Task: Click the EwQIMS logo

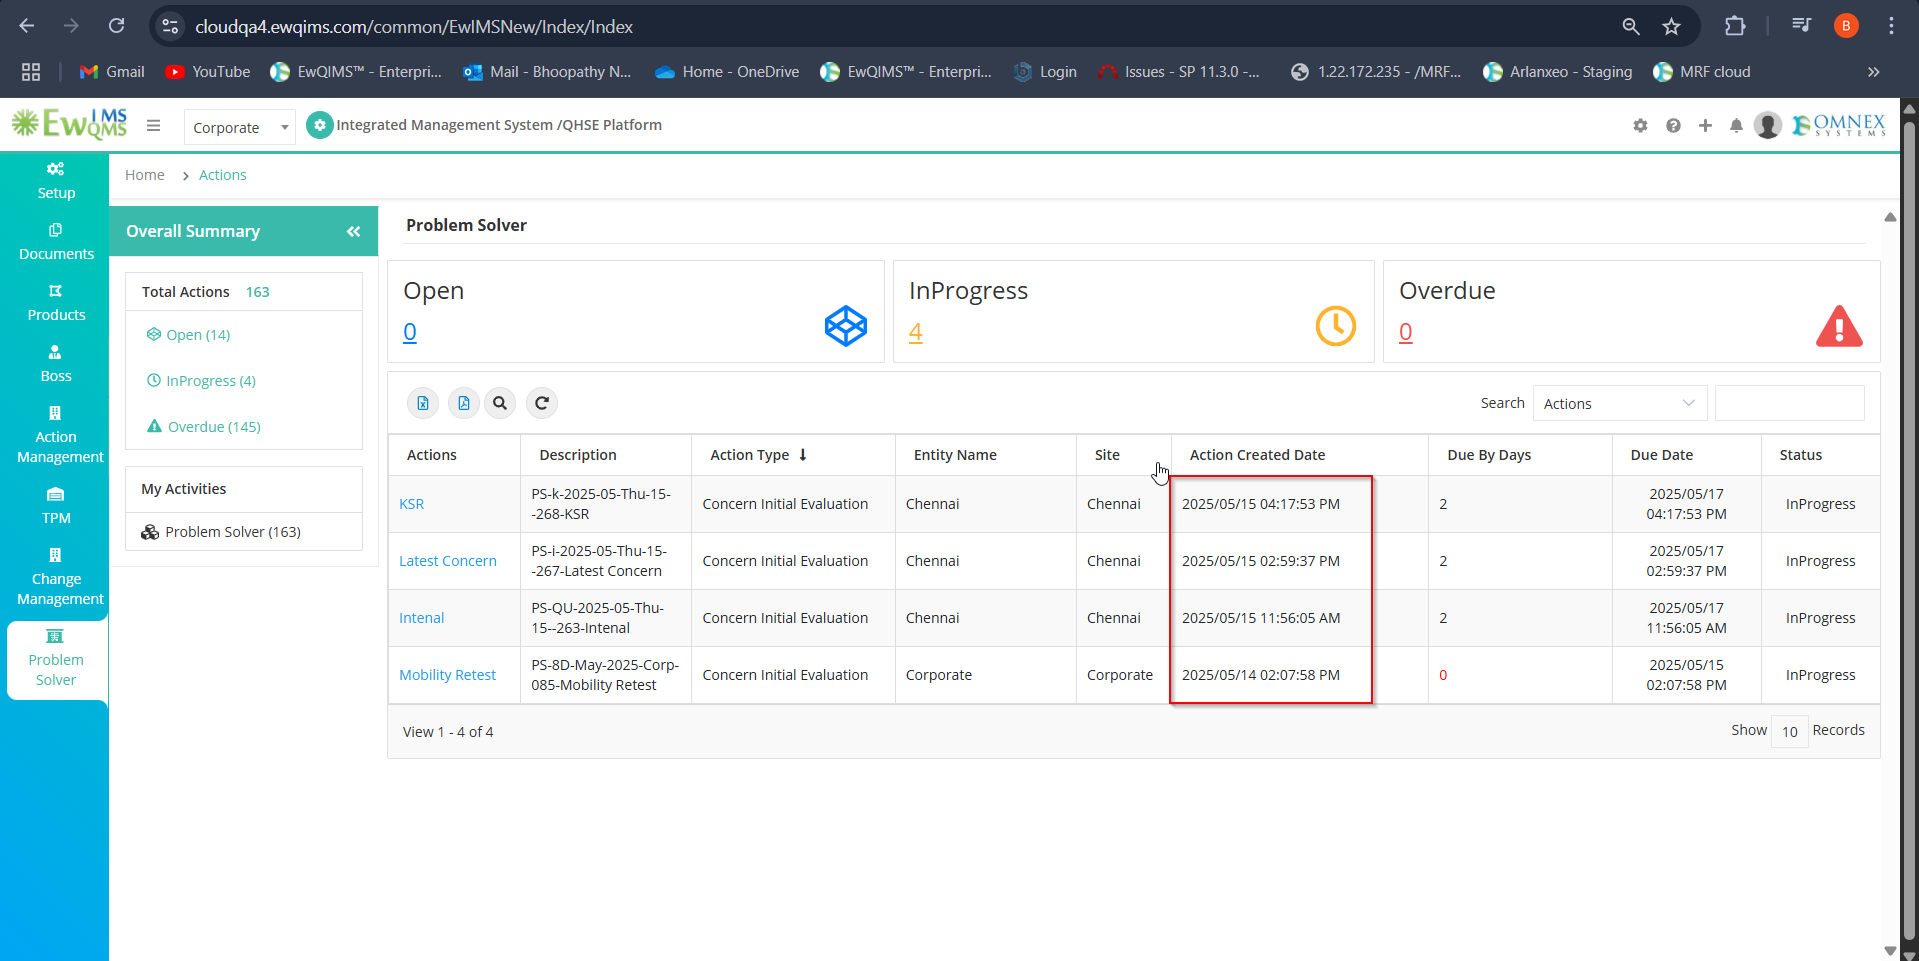Action: tap(69, 124)
